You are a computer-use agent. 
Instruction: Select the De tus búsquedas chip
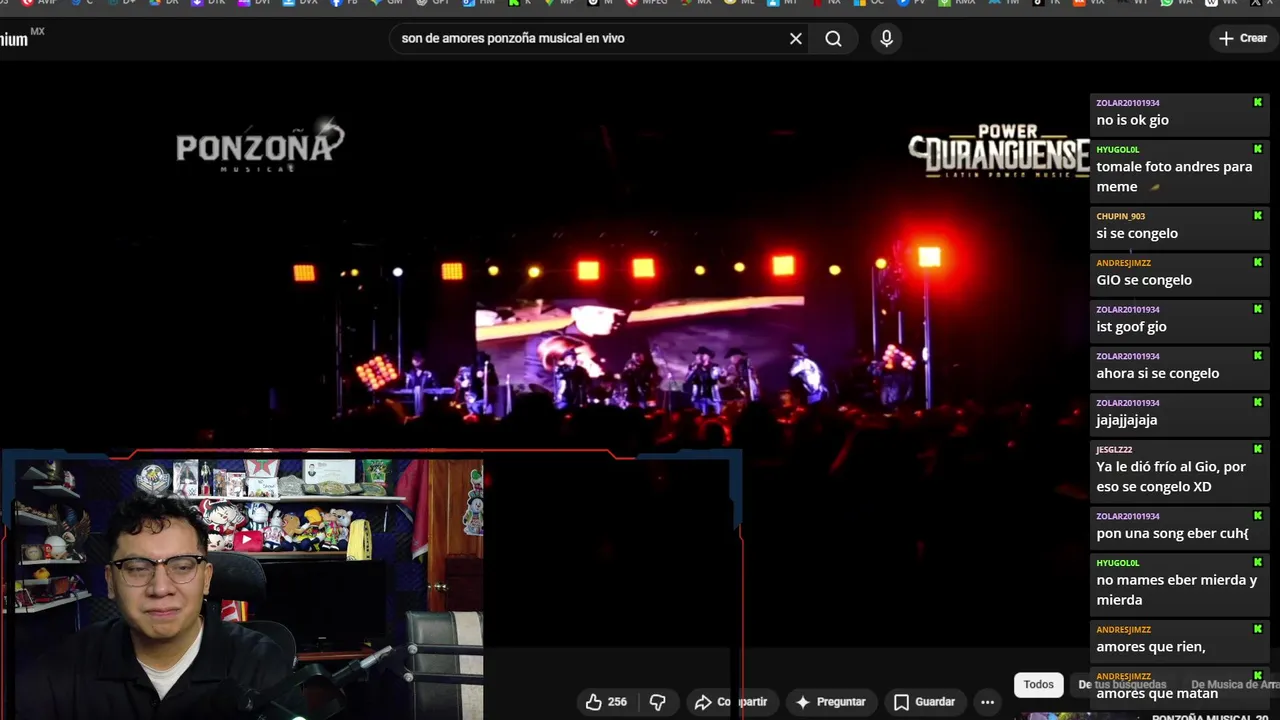tap(1122, 685)
